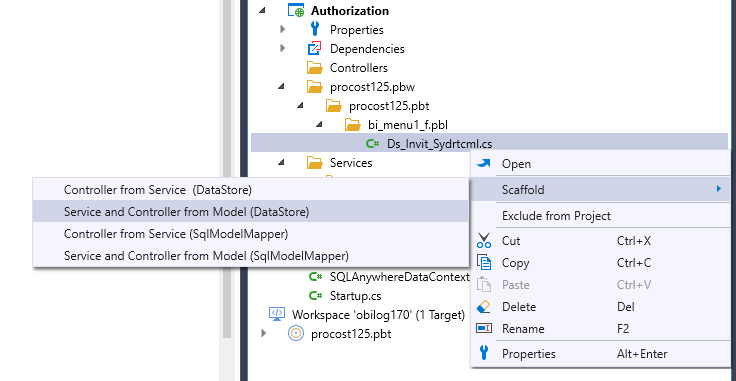Click the bi_menu1_f.pbl folder icon

353,125
